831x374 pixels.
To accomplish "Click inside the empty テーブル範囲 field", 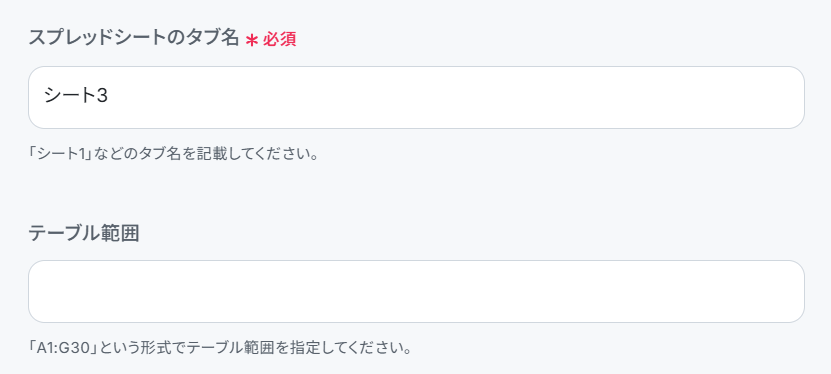I will click(x=416, y=291).
